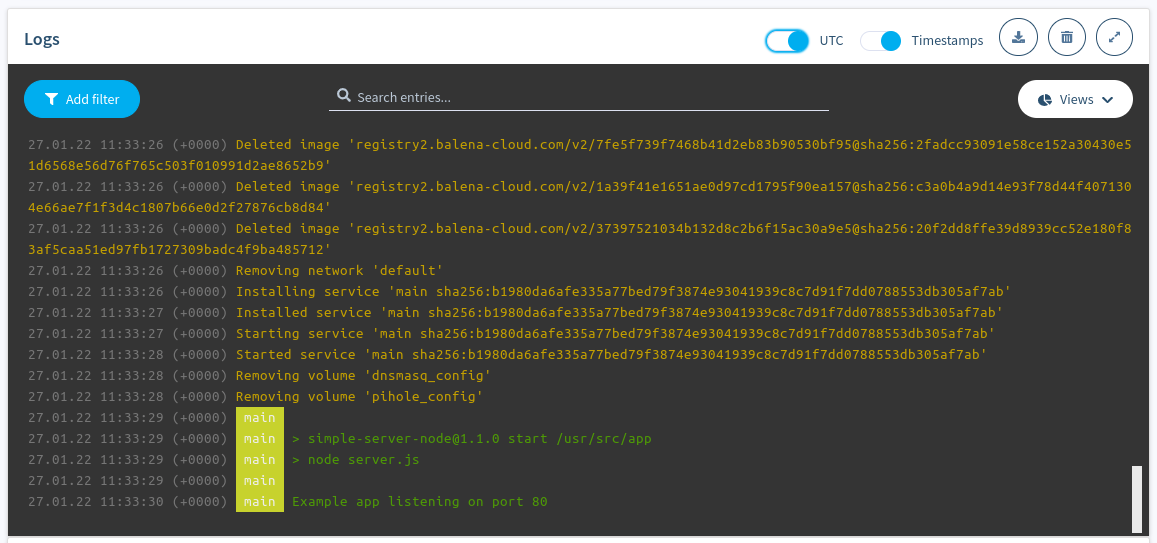Click the funnel icon in Add filter
Viewport: 1157px width, 543px height.
click(x=52, y=100)
